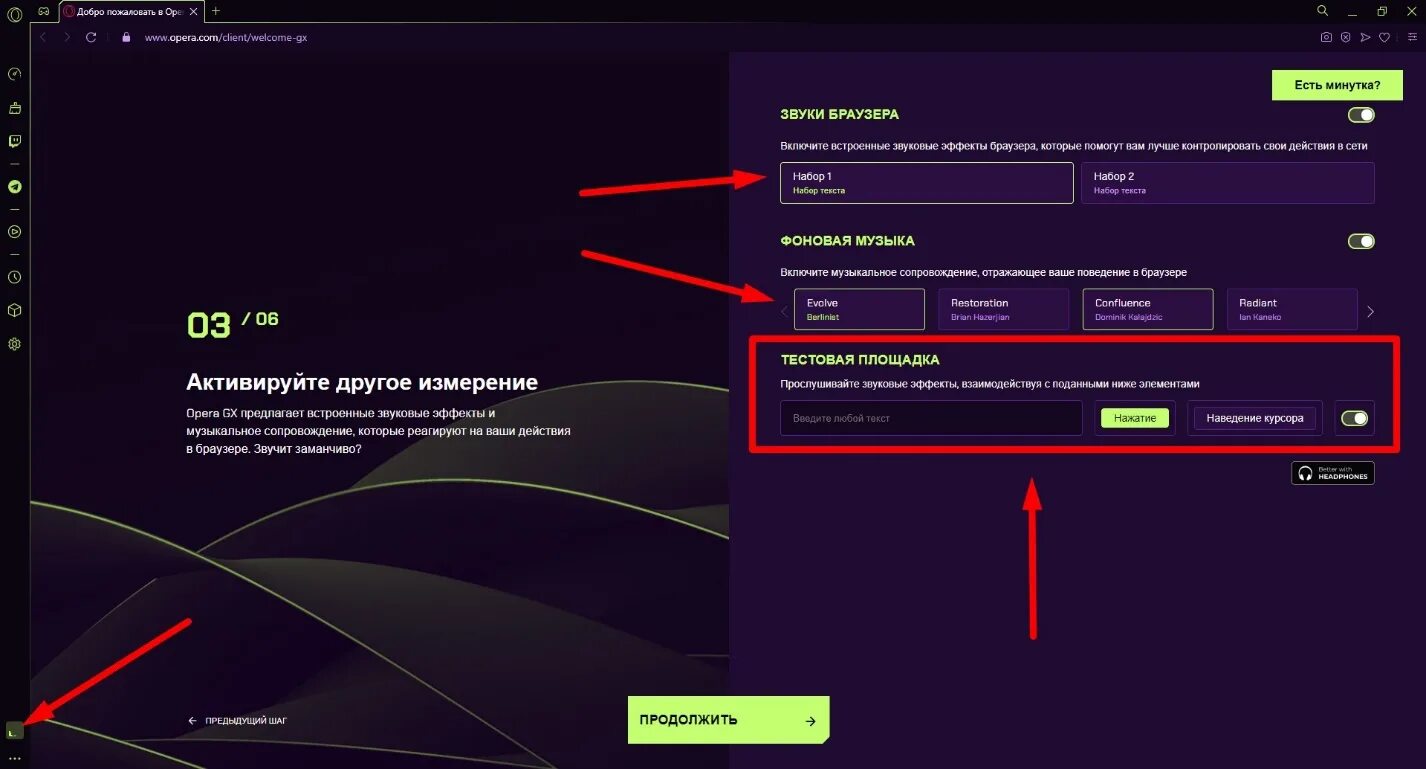Select the Radiant music track
Viewport: 1426px width, 769px height.
point(1292,309)
